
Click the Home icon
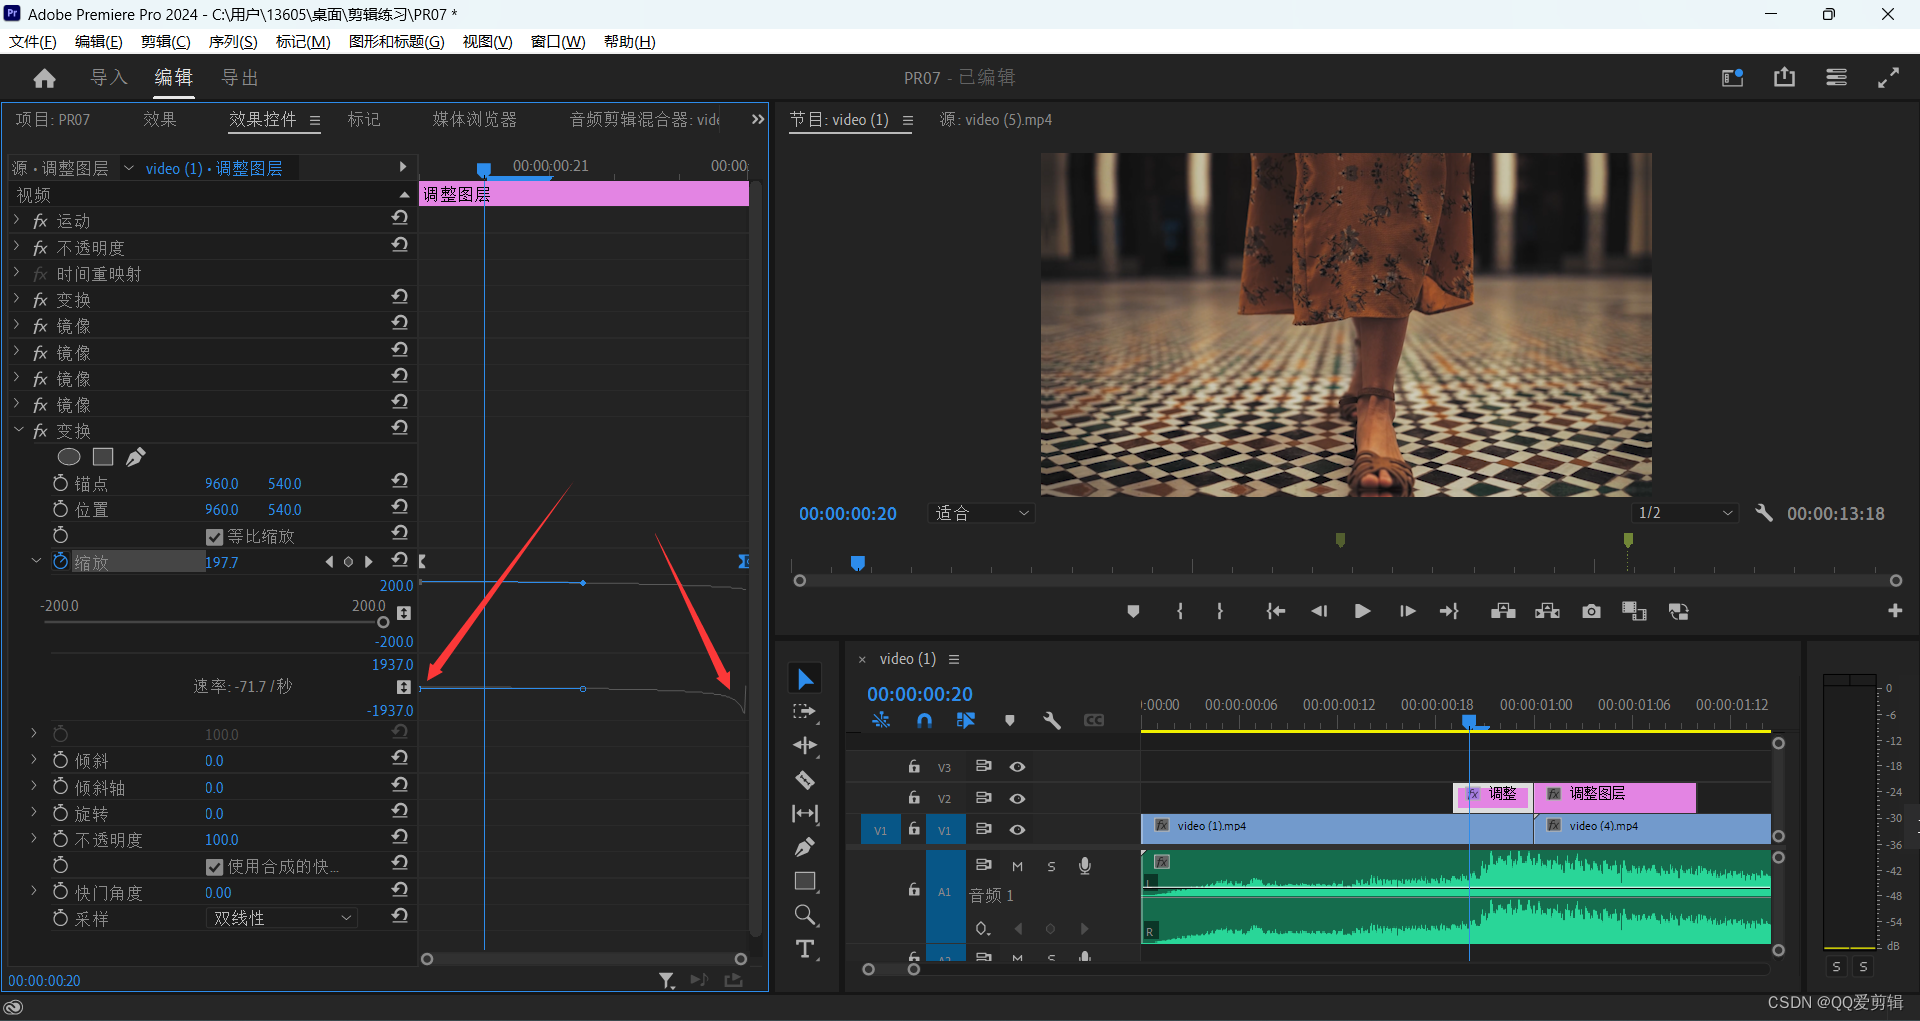[44, 78]
